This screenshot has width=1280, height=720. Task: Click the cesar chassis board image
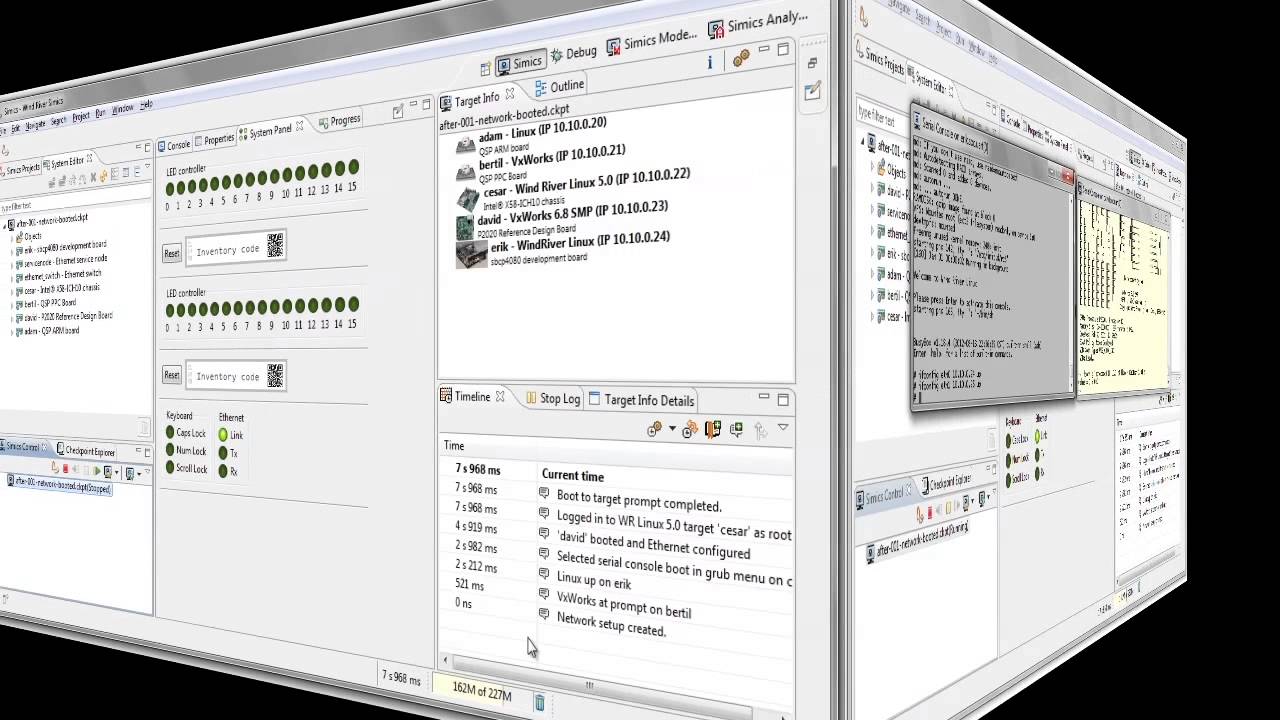click(x=468, y=199)
